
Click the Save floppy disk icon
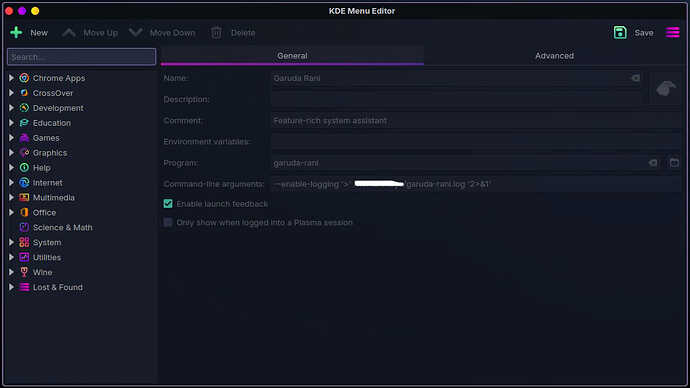[x=620, y=33]
